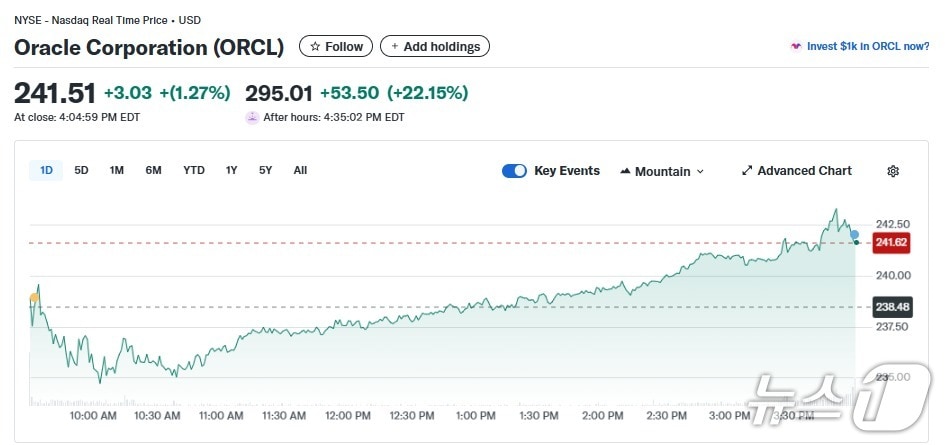Screen dimensions: 945x445
Task: Expand the Mountain chart type dropdown
Action: tap(700, 172)
